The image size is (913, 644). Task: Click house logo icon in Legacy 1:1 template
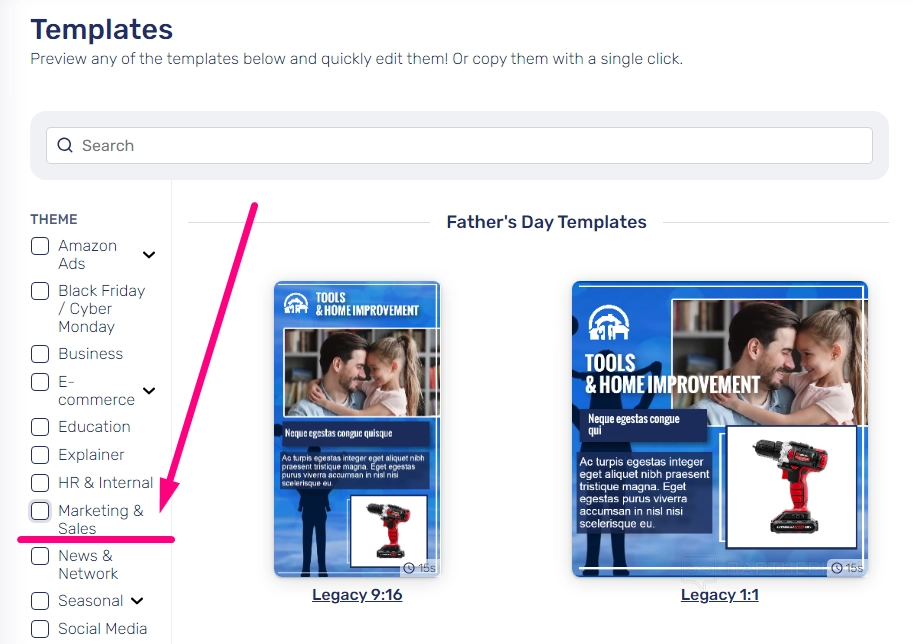click(x=608, y=323)
